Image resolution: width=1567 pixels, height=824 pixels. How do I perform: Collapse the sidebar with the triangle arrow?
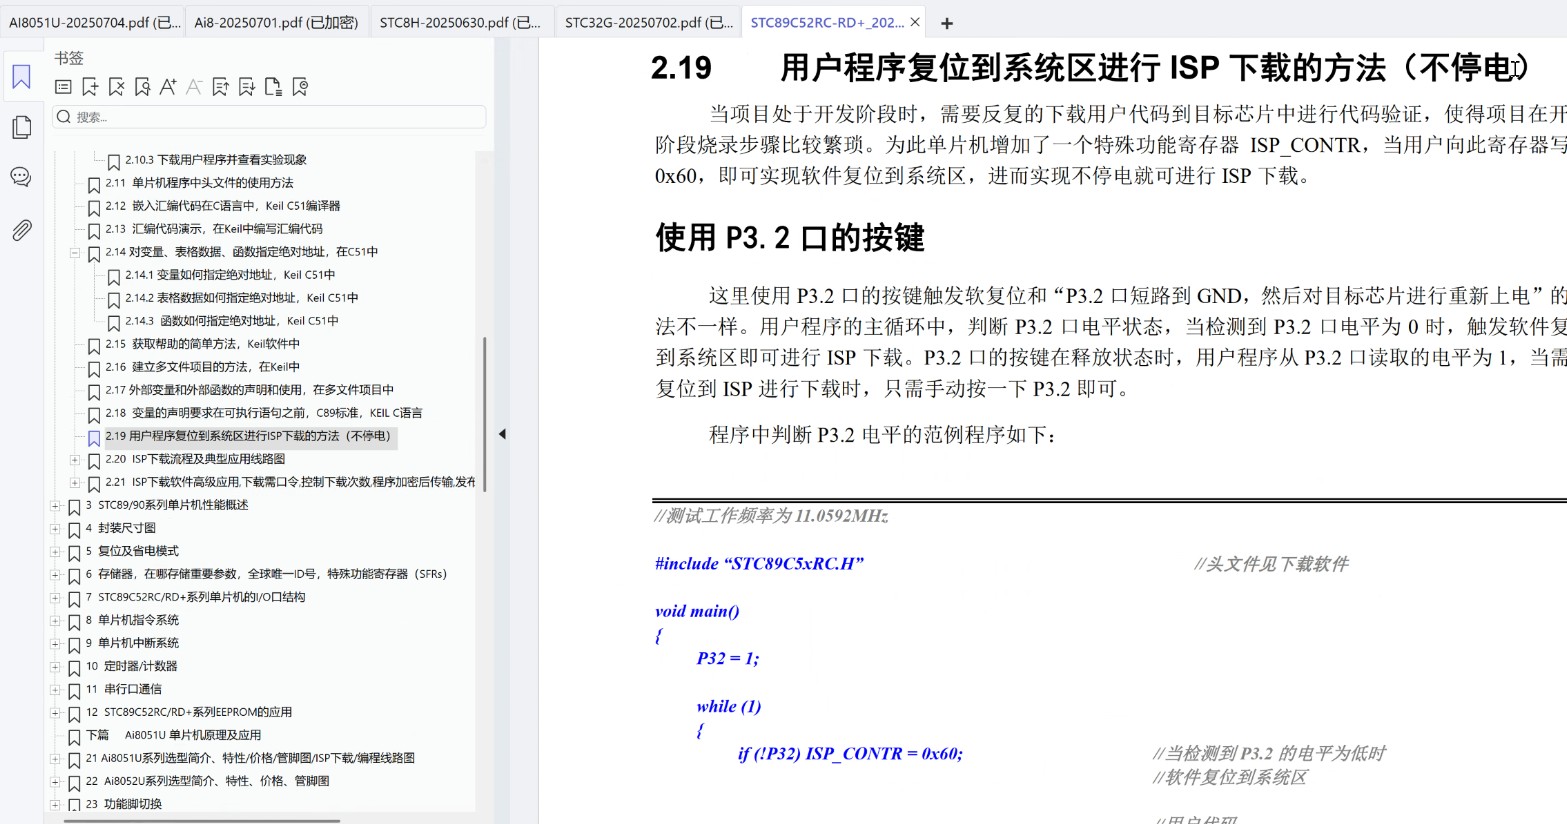[502, 434]
